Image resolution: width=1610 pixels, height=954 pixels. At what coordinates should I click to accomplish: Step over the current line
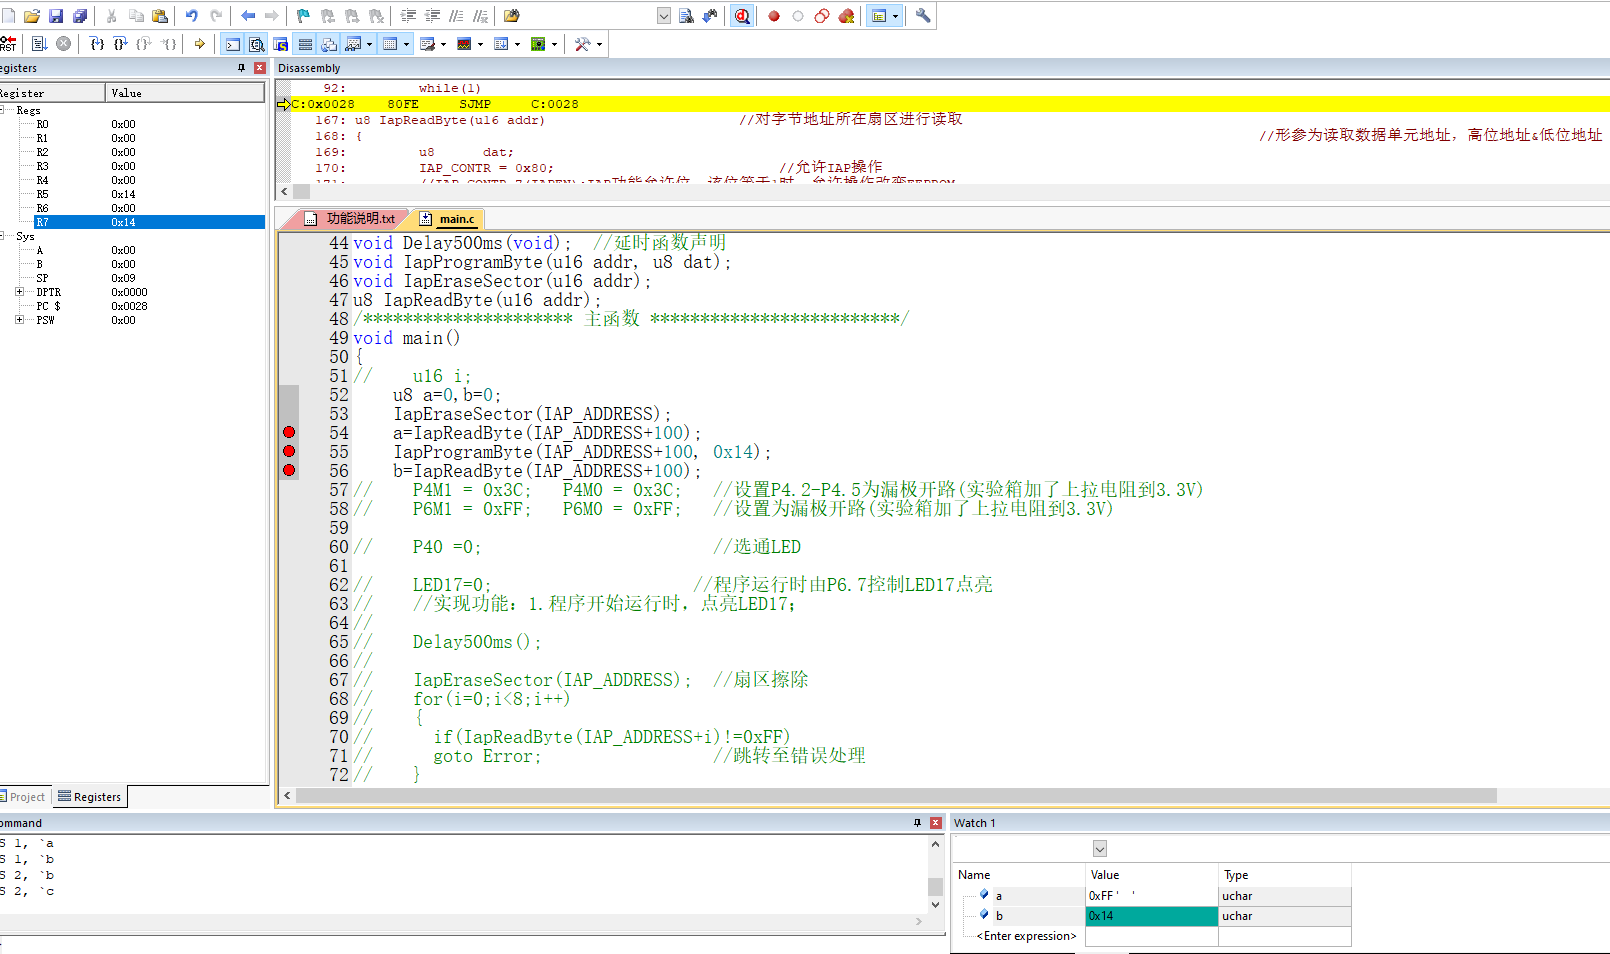121,44
